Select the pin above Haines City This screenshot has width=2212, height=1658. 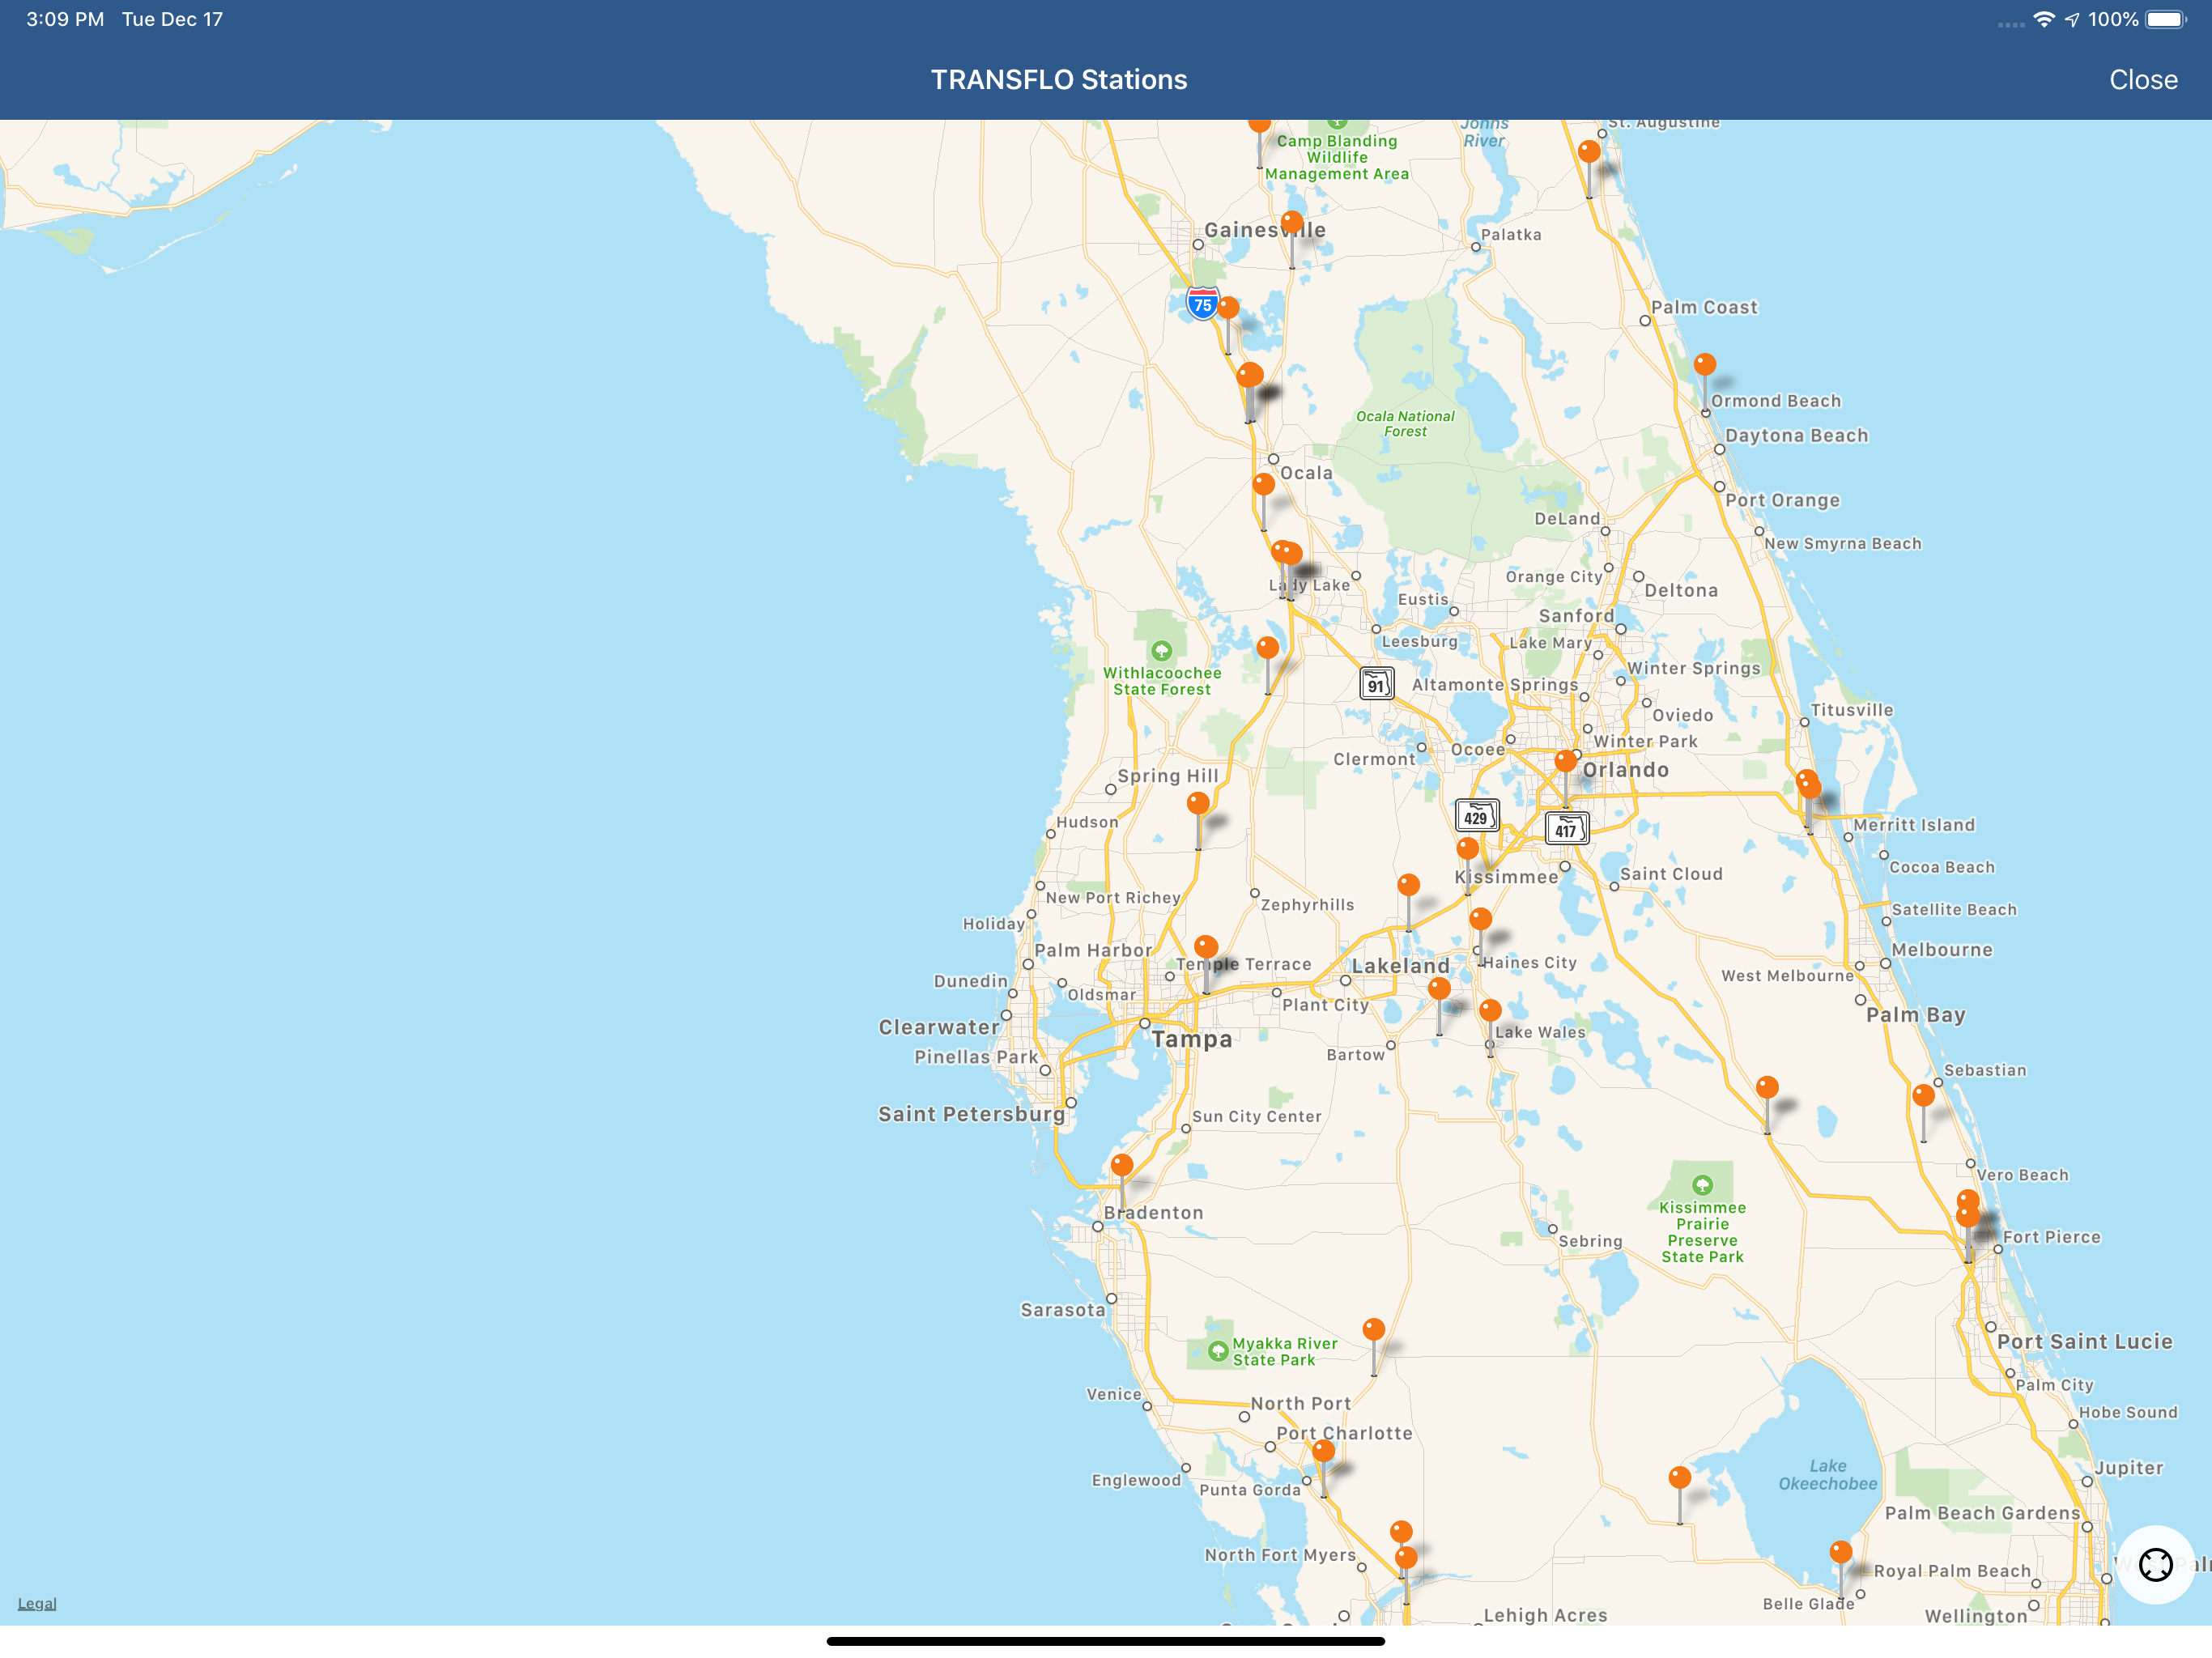pos(1481,919)
